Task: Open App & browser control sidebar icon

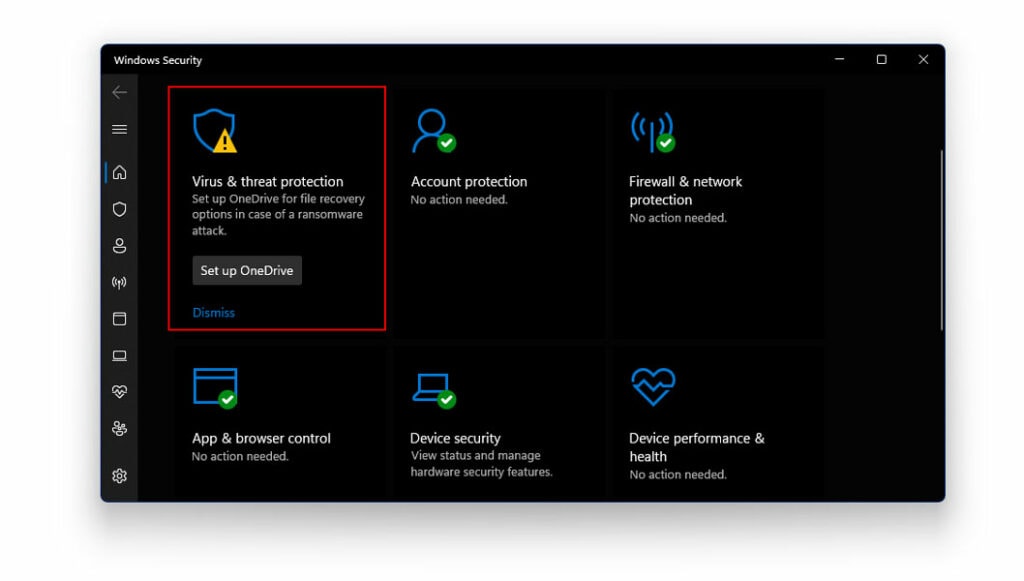Action: (x=120, y=319)
